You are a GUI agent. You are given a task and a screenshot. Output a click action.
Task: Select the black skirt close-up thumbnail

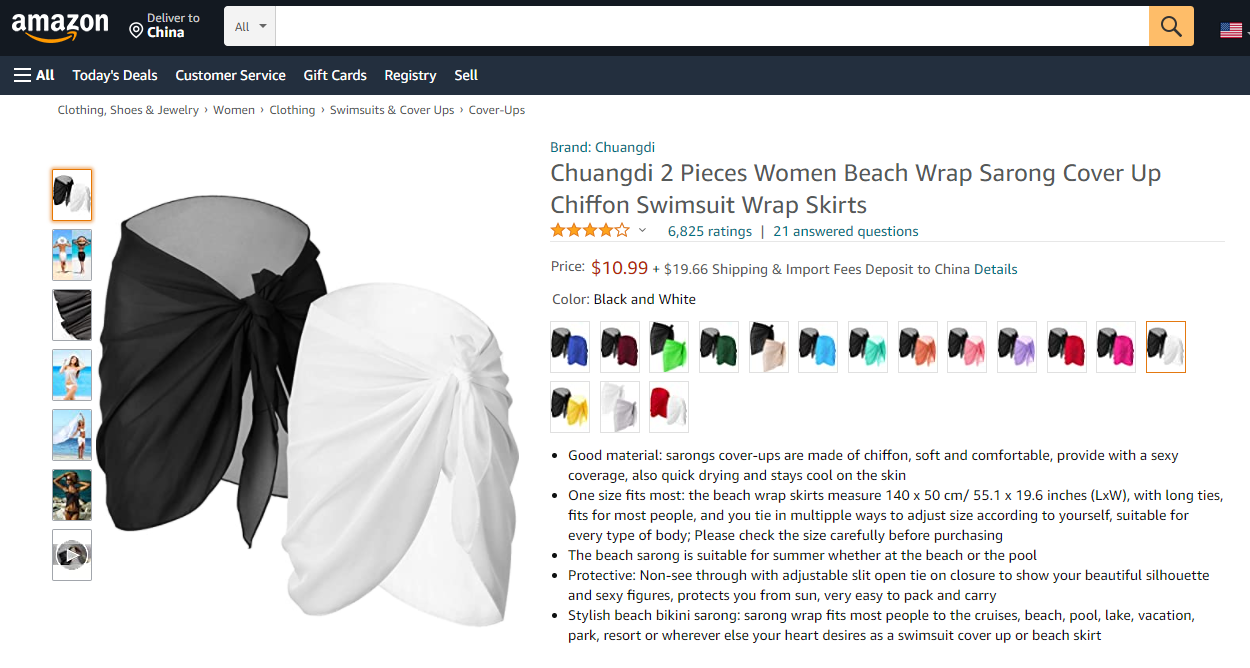pyautogui.click(x=72, y=315)
